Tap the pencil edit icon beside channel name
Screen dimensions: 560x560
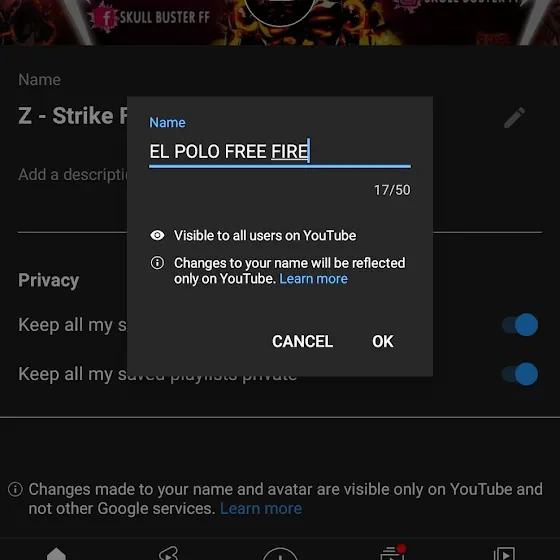pyautogui.click(x=514, y=118)
